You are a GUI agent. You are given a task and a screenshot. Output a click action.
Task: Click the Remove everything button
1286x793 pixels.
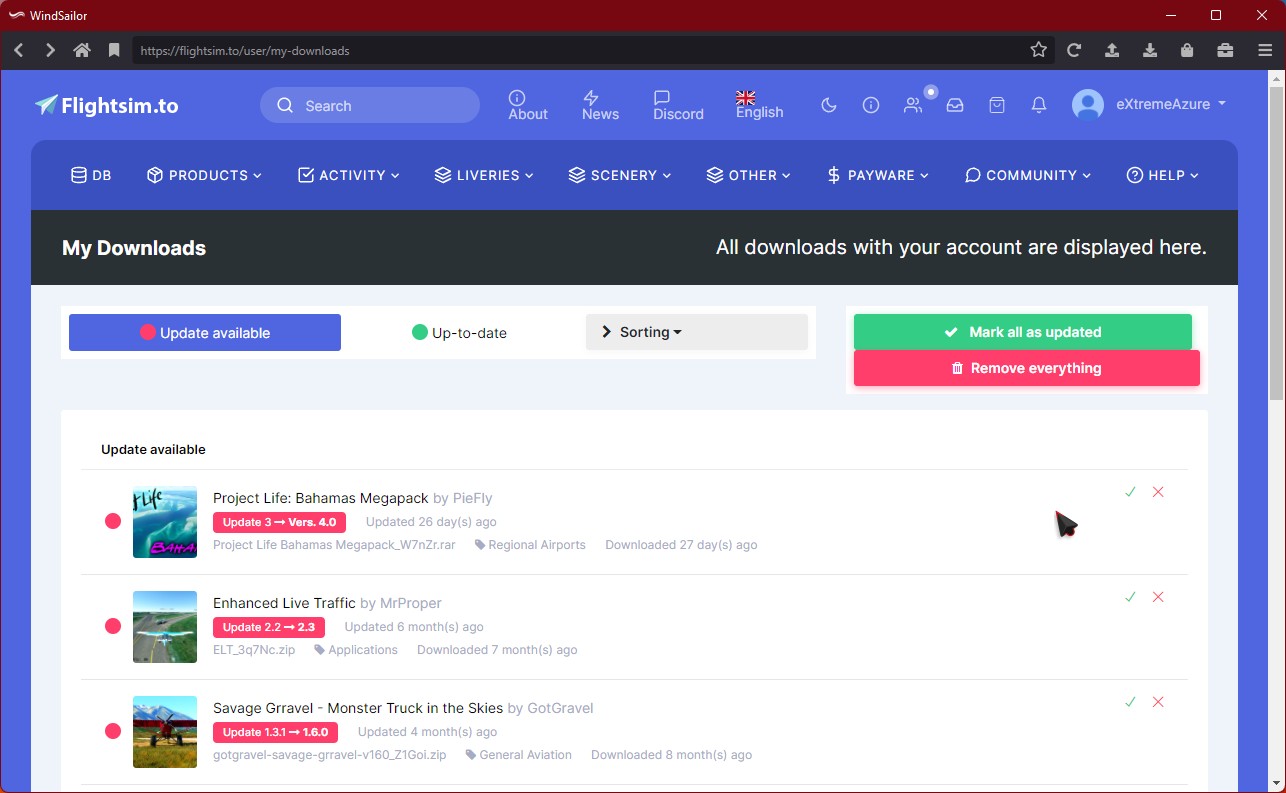click(x=1026, y=368)
